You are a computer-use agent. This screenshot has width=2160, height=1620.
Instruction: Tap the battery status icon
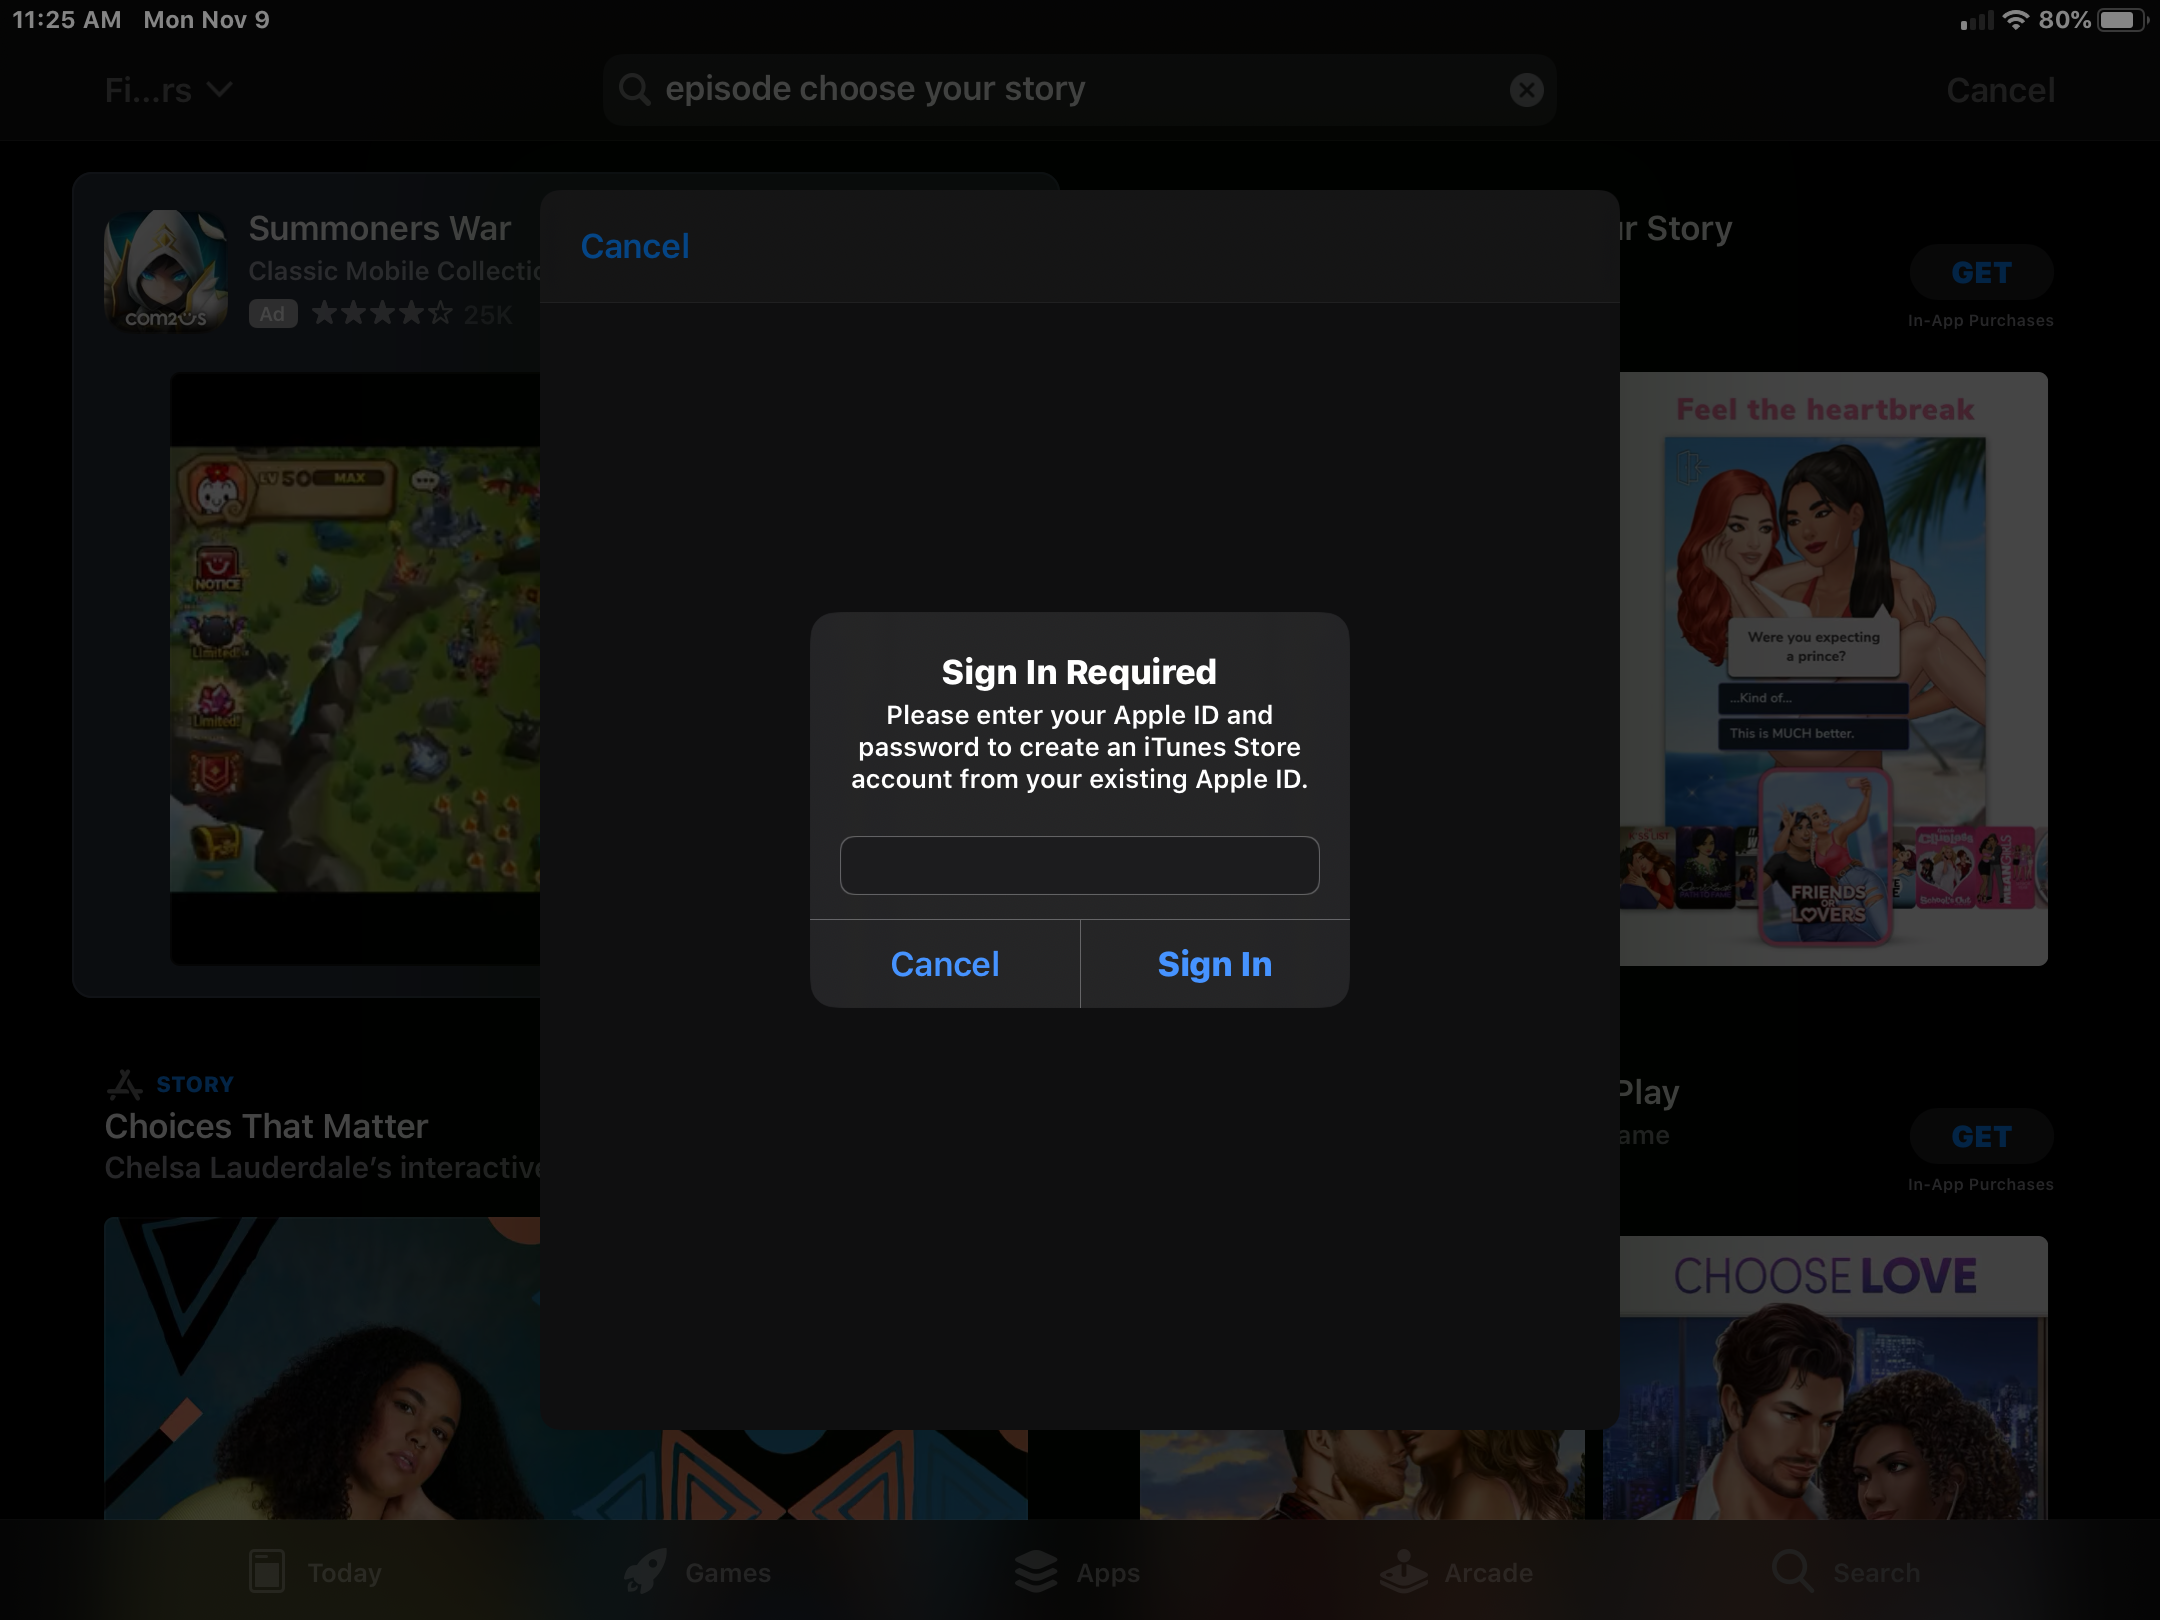pos(2120,20)
